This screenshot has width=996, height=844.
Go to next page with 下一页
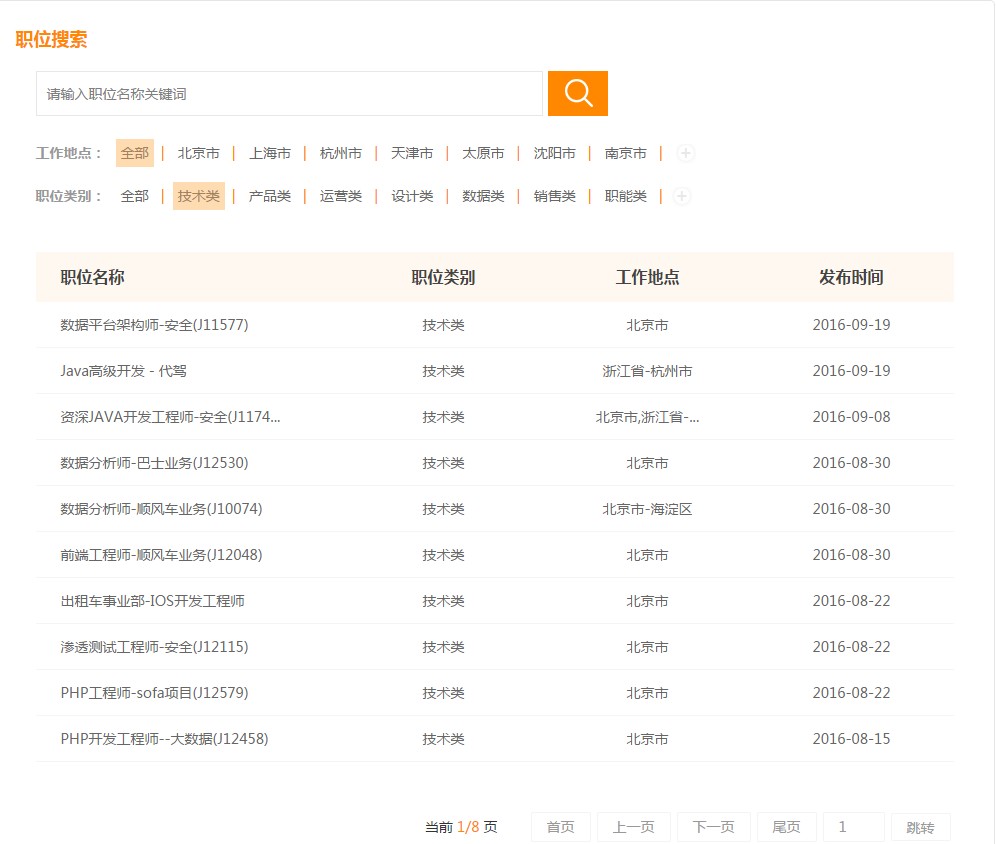pos(713,827)
